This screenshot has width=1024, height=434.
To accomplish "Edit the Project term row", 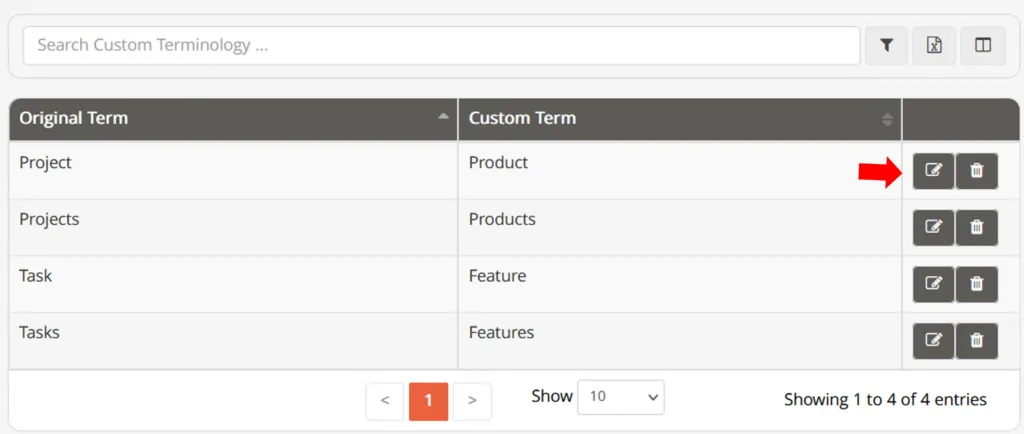I will [934, 171].
